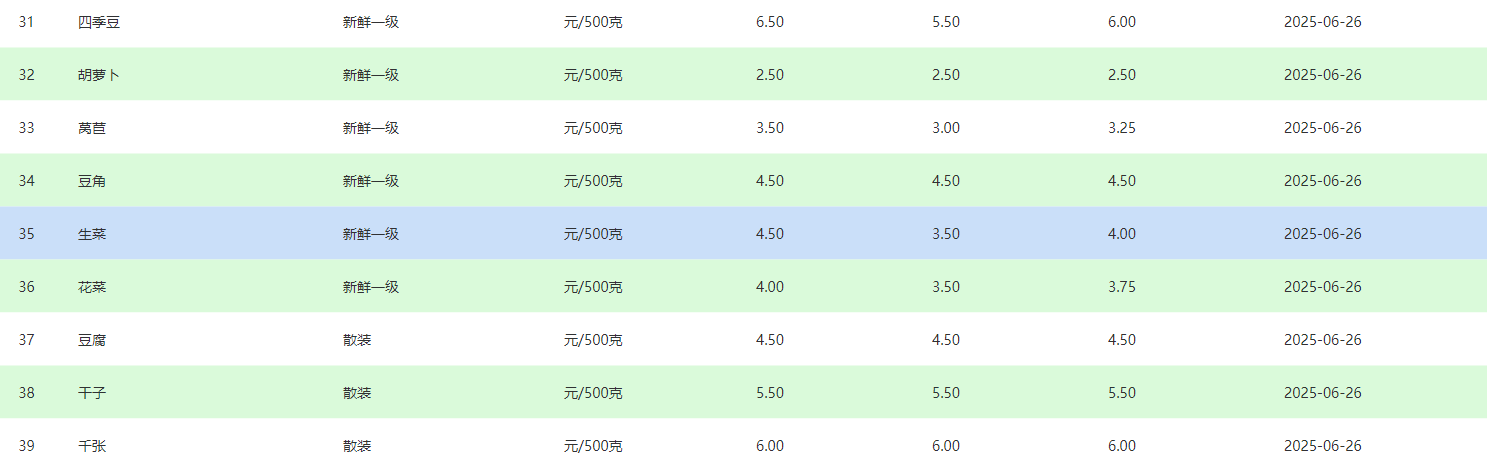Select the 3.25 average price of 莴苣
The height and width of the screenshot is (469, 1487).
coord(1122,128)
